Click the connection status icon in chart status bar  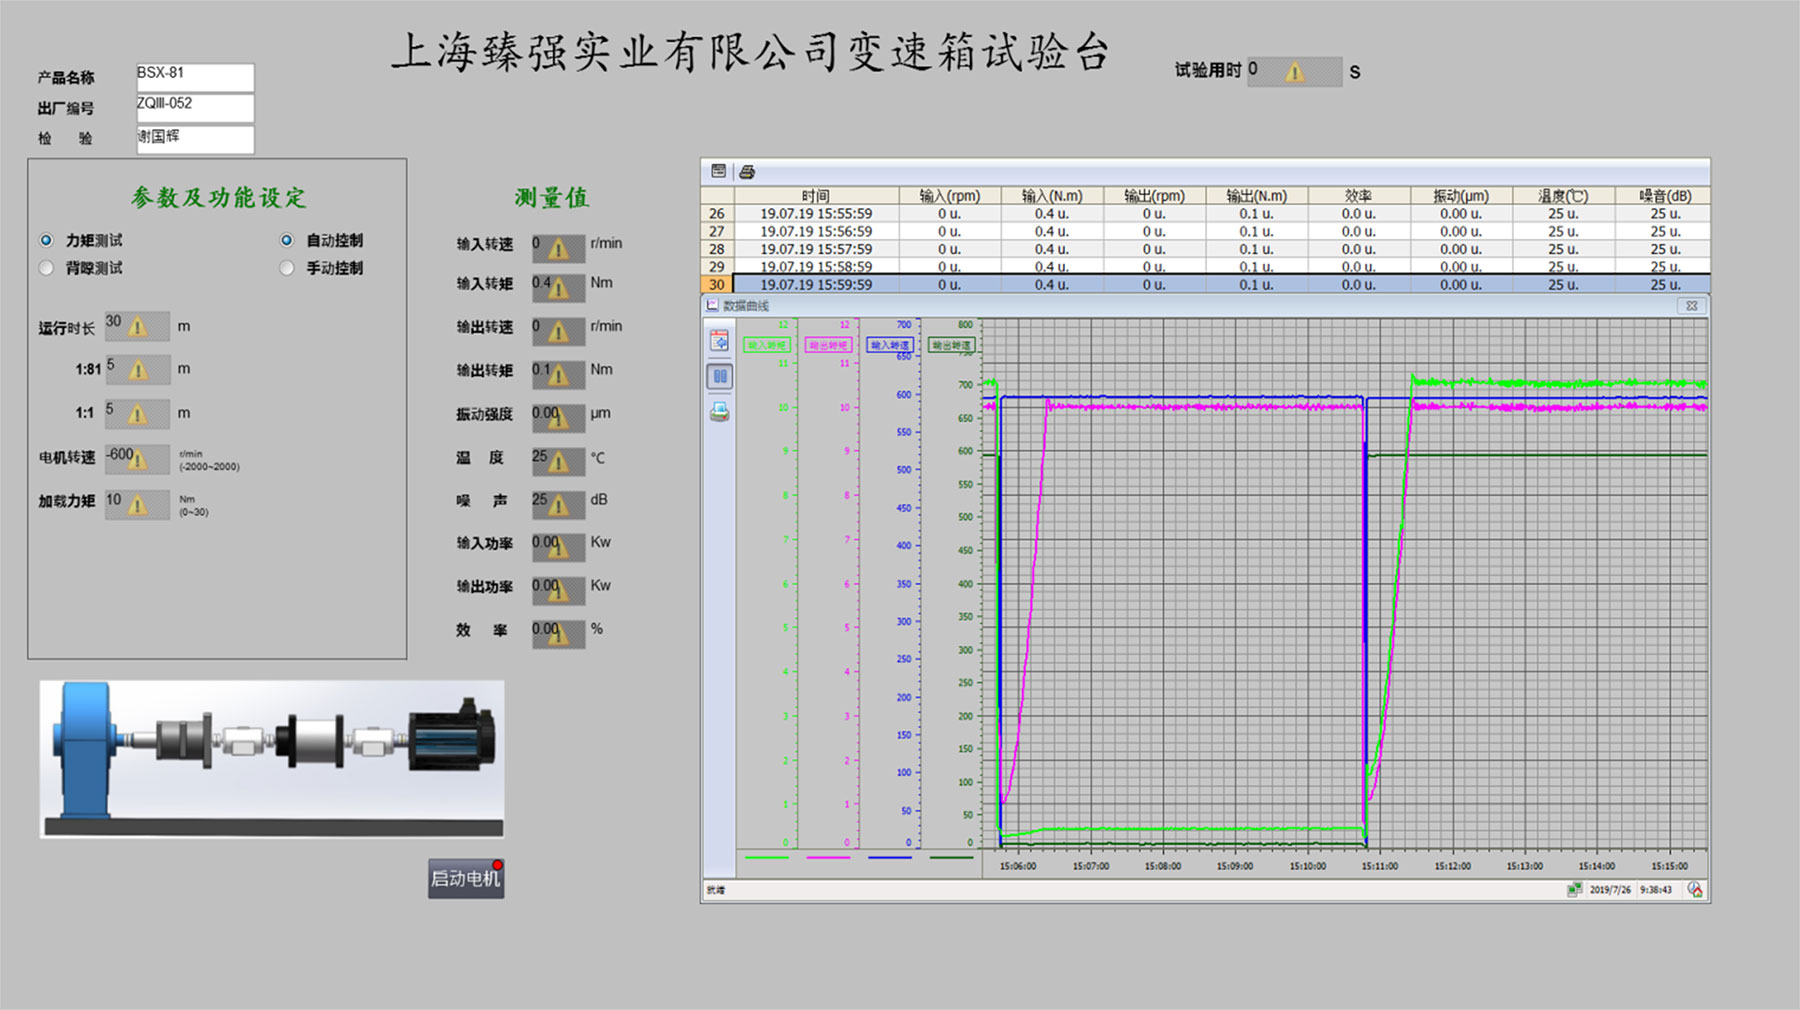(x=1574, y=889)
